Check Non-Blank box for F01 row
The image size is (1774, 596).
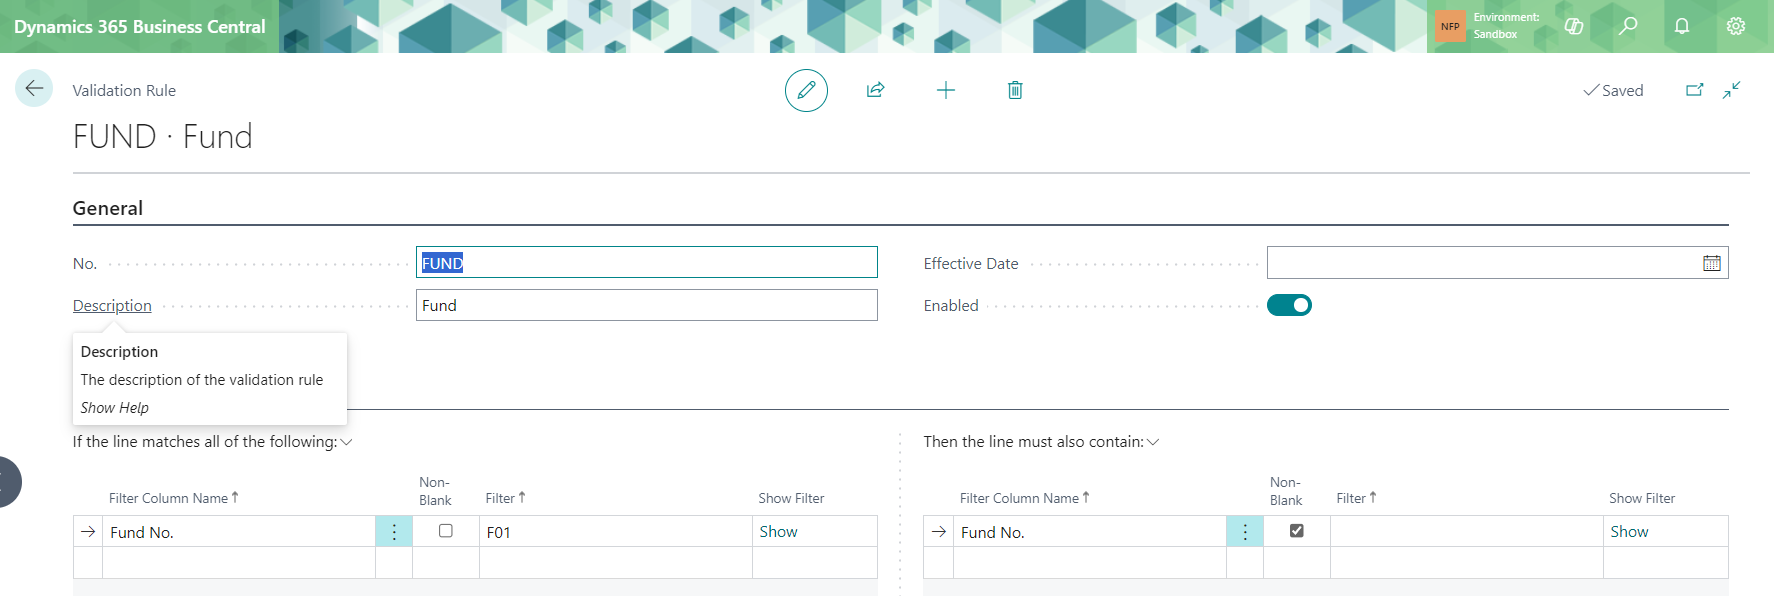[446, 531]
